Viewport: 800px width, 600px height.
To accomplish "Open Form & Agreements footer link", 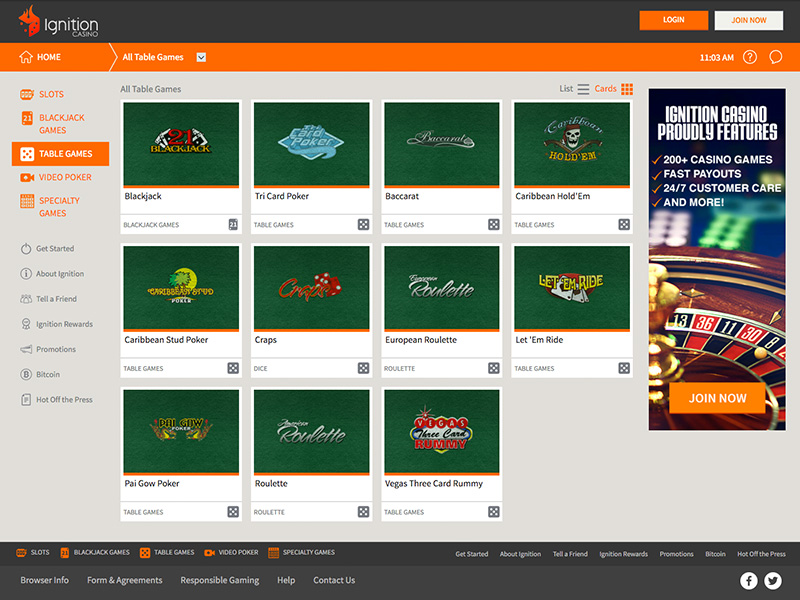I will pos(124,580).
